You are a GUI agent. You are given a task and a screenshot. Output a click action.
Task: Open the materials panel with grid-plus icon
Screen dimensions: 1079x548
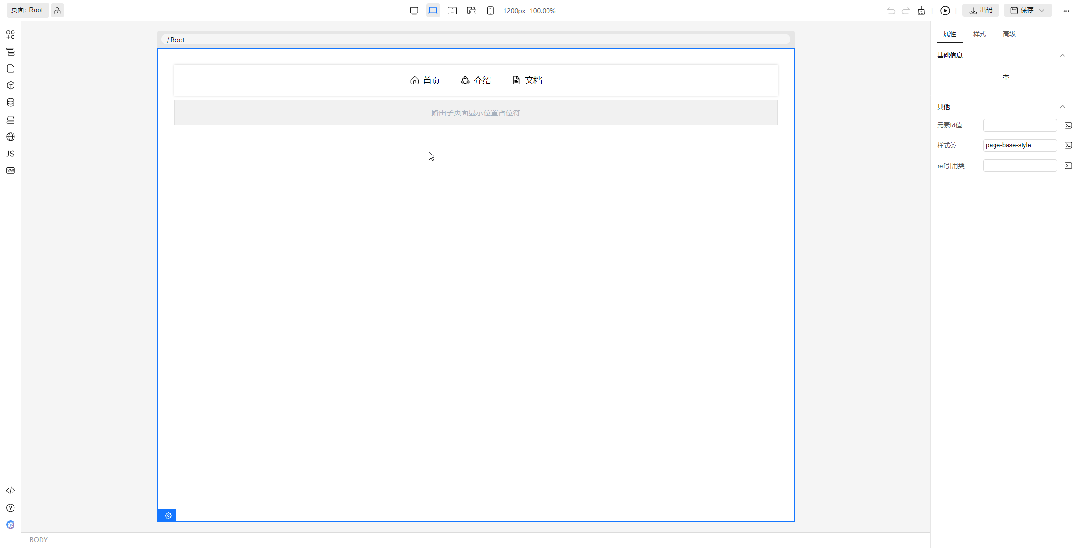(10, 34)
